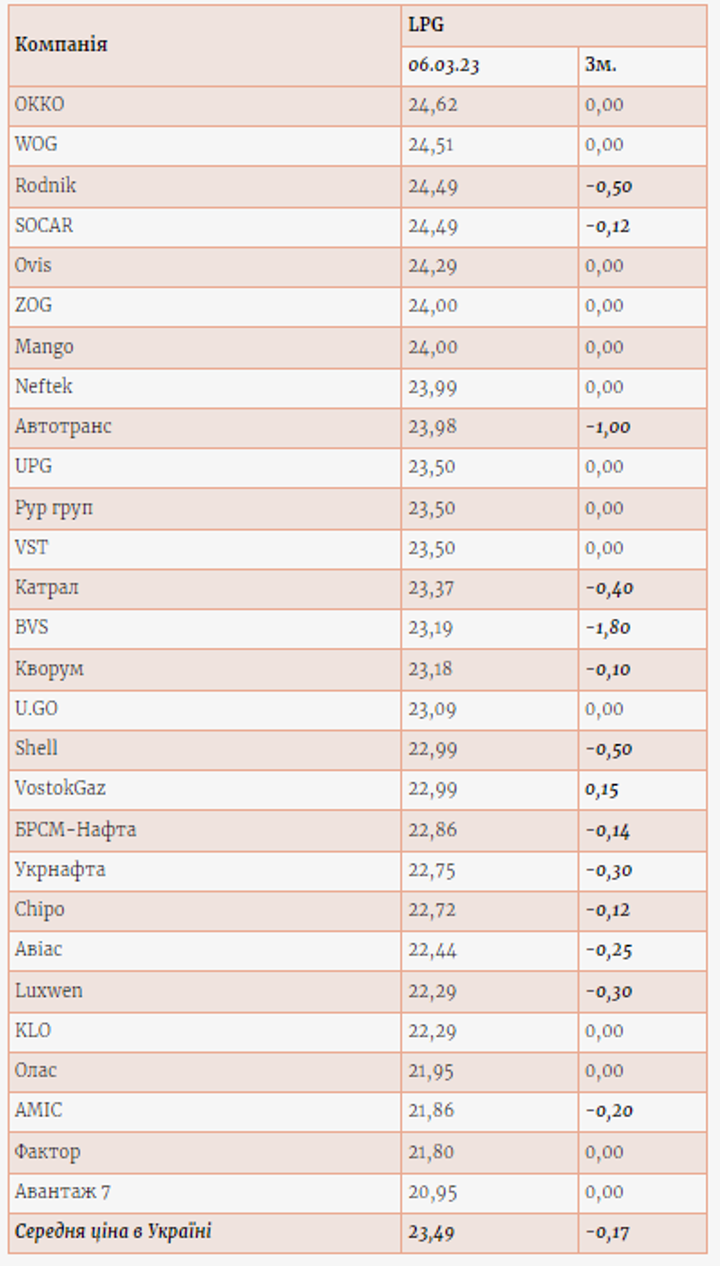Click the SOCAR change value -0,12
The image size is (720, 1266).
point(608,226)
